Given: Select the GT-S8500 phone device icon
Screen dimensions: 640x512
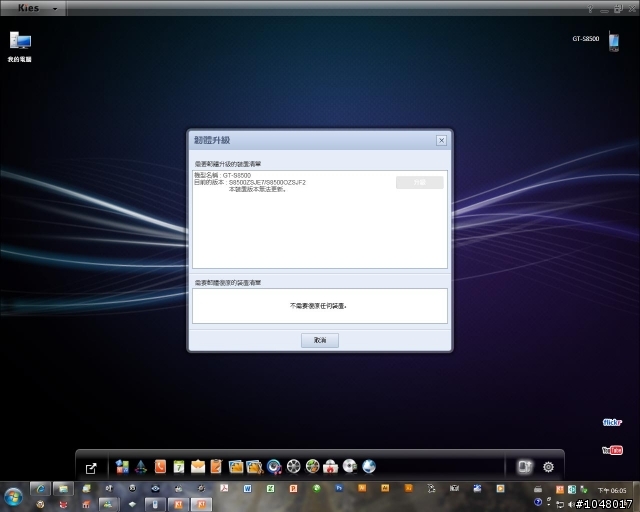Looking at the screenshot, I should 613,41.
